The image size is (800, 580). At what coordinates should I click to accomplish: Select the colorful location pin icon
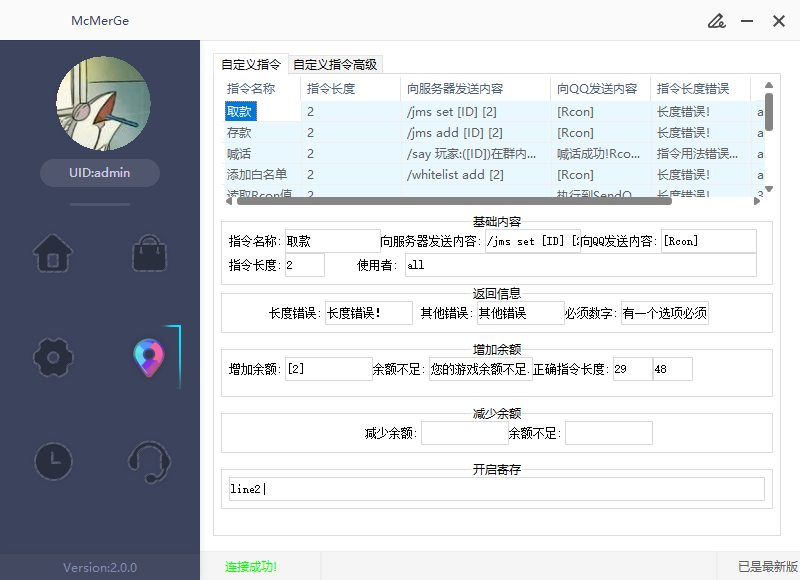[x=149, y=358]
